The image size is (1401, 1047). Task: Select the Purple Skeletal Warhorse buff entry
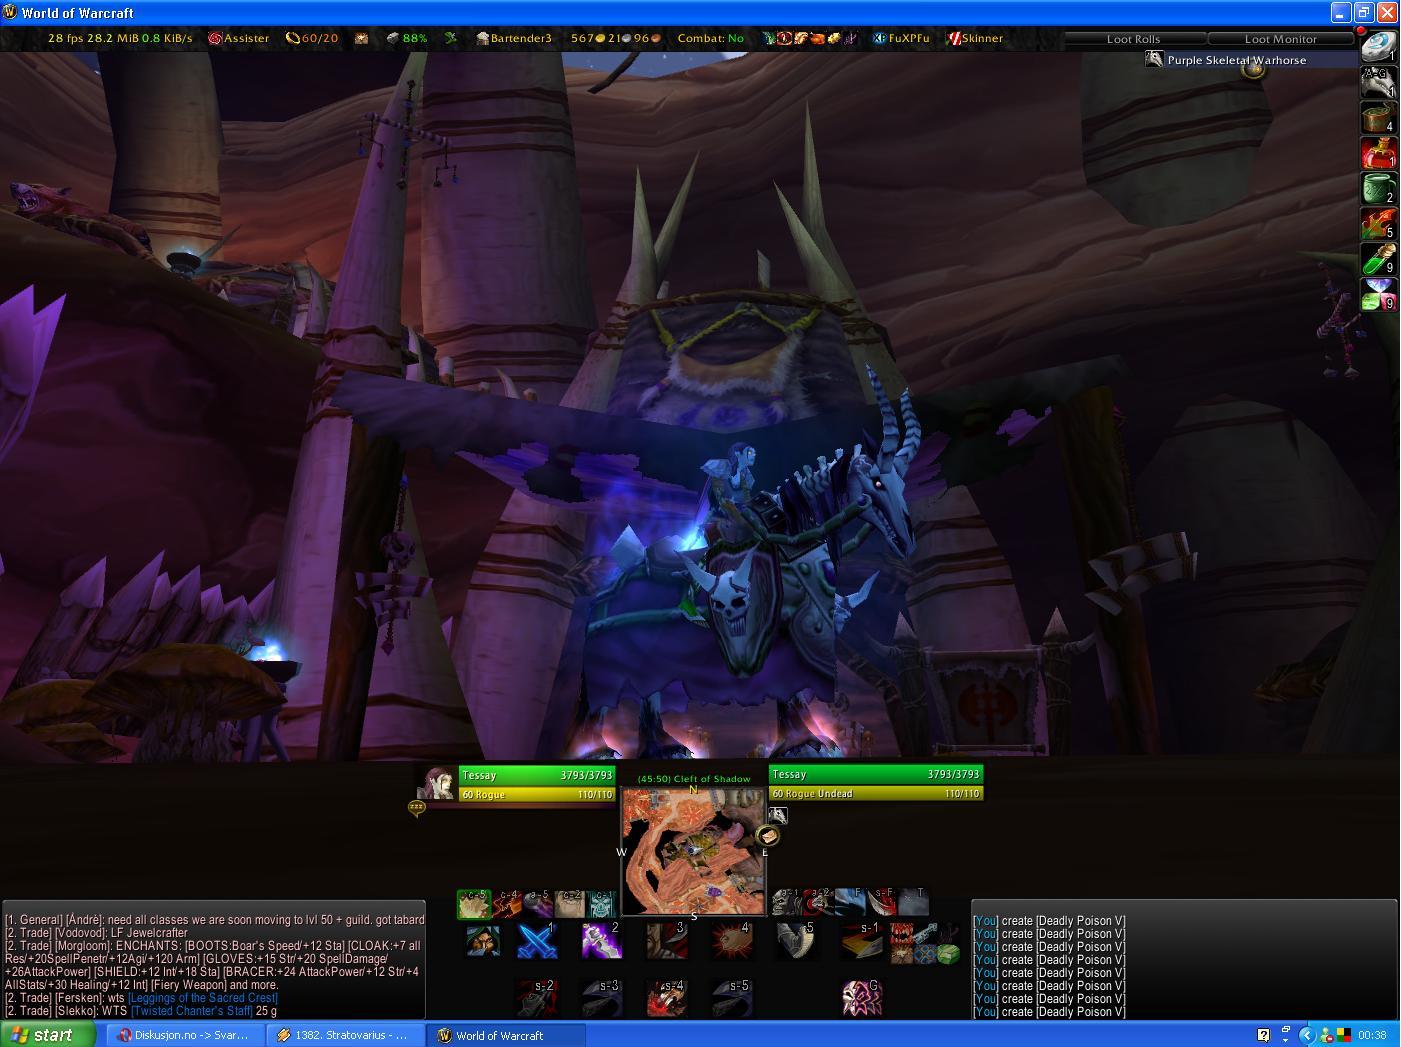point(1238,60)
